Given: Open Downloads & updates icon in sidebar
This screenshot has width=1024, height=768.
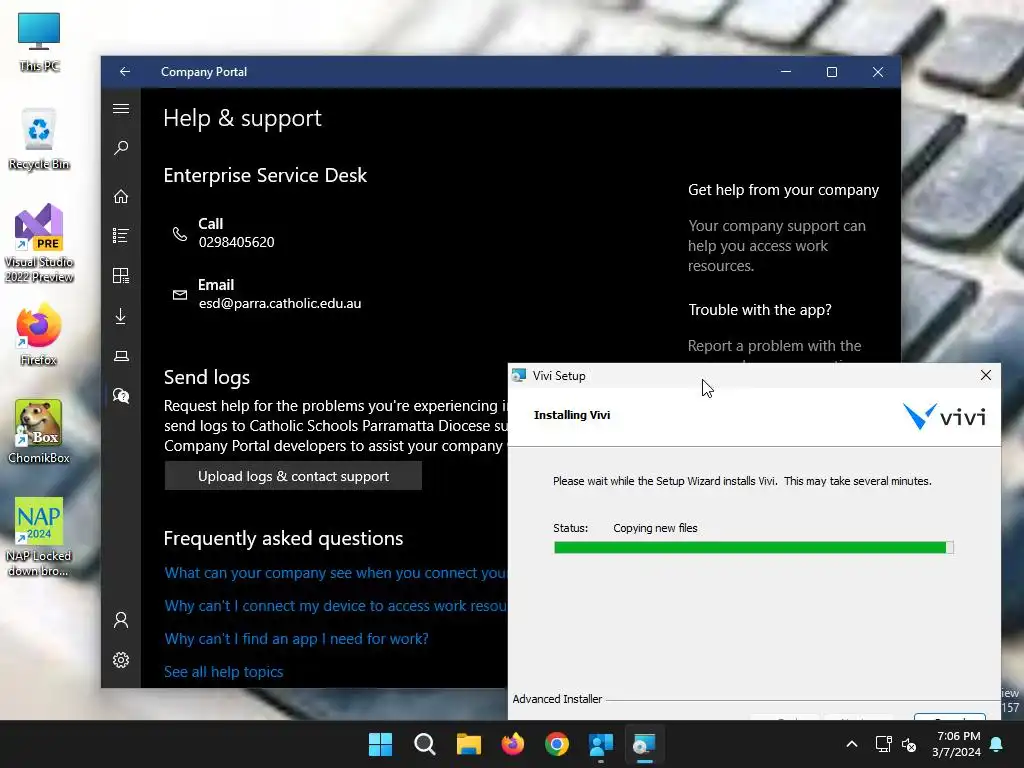Looking at the screenshot, I should pos(121,316).
